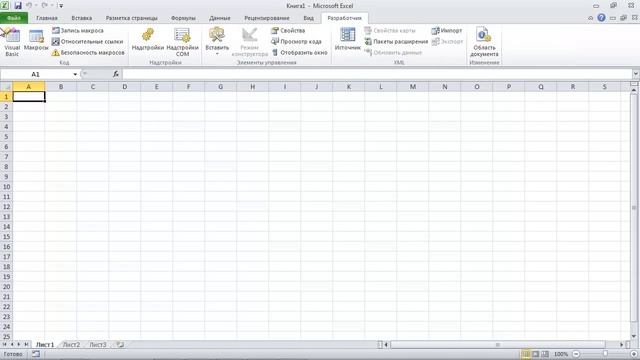640x360 pixels.
Task: Go to first sheet navigation arrow
Action: pyautogui.click(x=5, y=344)
